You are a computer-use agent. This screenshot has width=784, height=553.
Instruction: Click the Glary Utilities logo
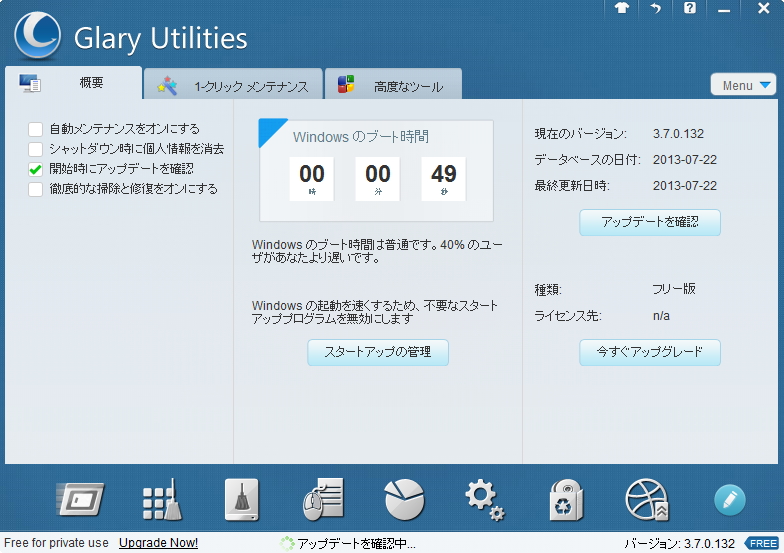(38, 36)
